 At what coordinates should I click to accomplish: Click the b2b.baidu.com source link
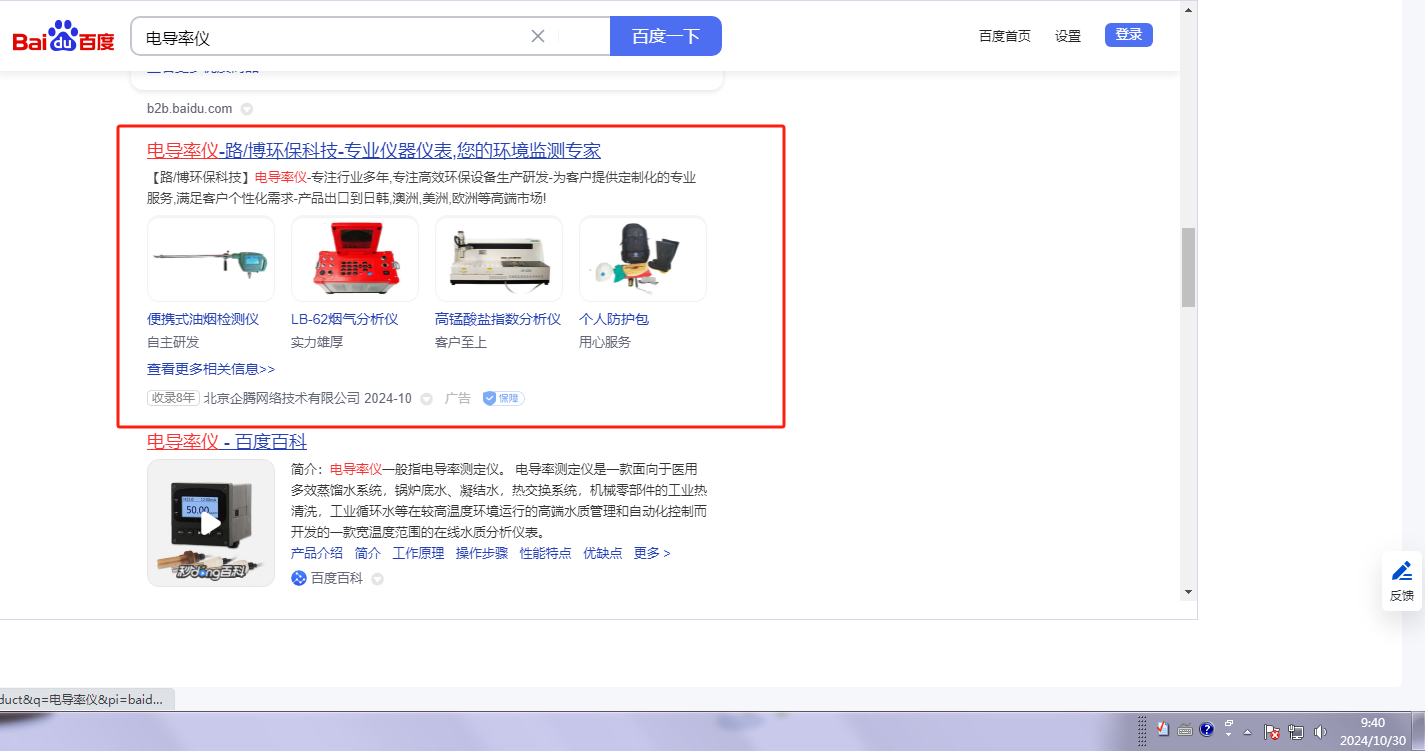[x=190, y=108]
